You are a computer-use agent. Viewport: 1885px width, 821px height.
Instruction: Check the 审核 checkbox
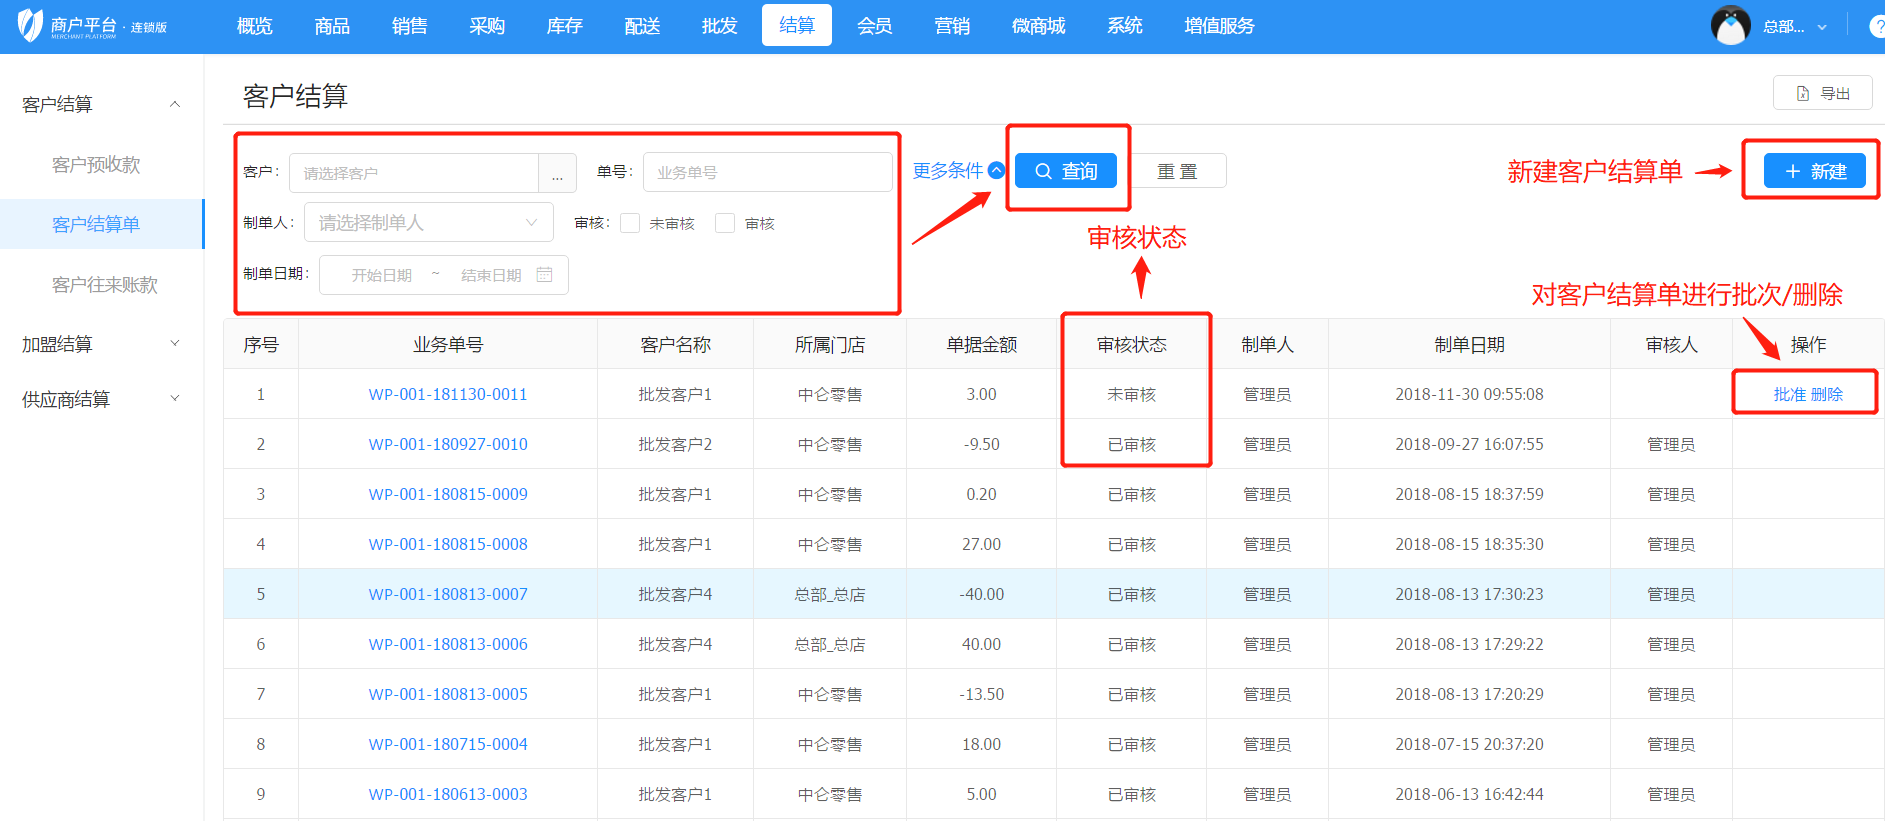[x=725, y=223]
